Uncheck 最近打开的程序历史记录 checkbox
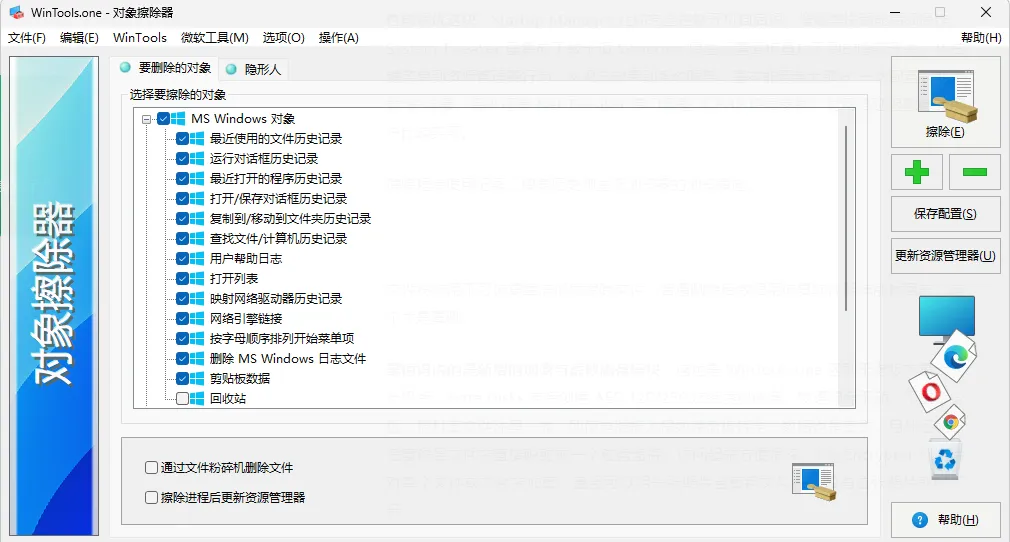 click(182, 179)
